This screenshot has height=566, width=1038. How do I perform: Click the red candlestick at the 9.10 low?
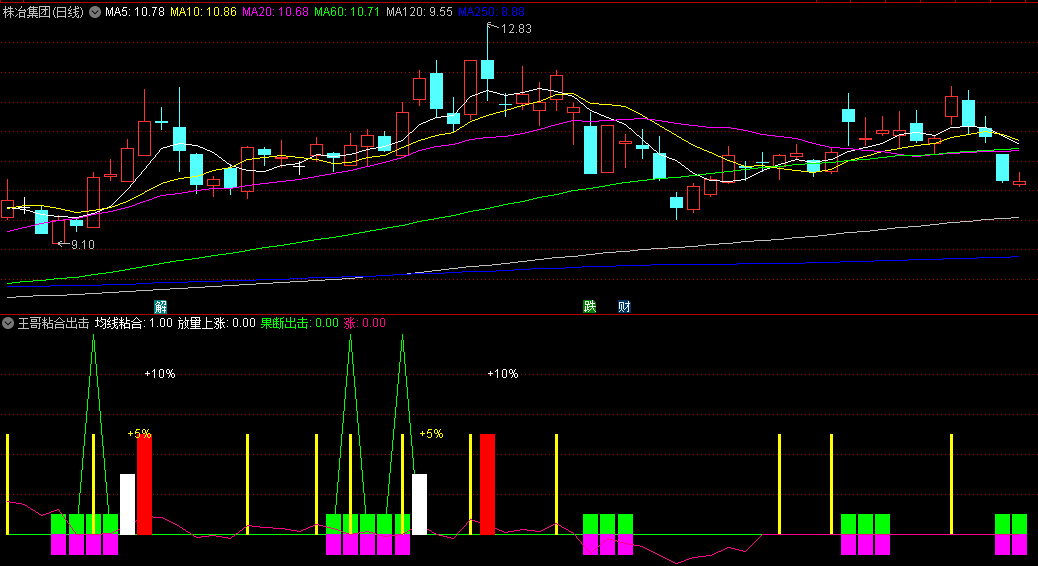(x=59, y=232)
